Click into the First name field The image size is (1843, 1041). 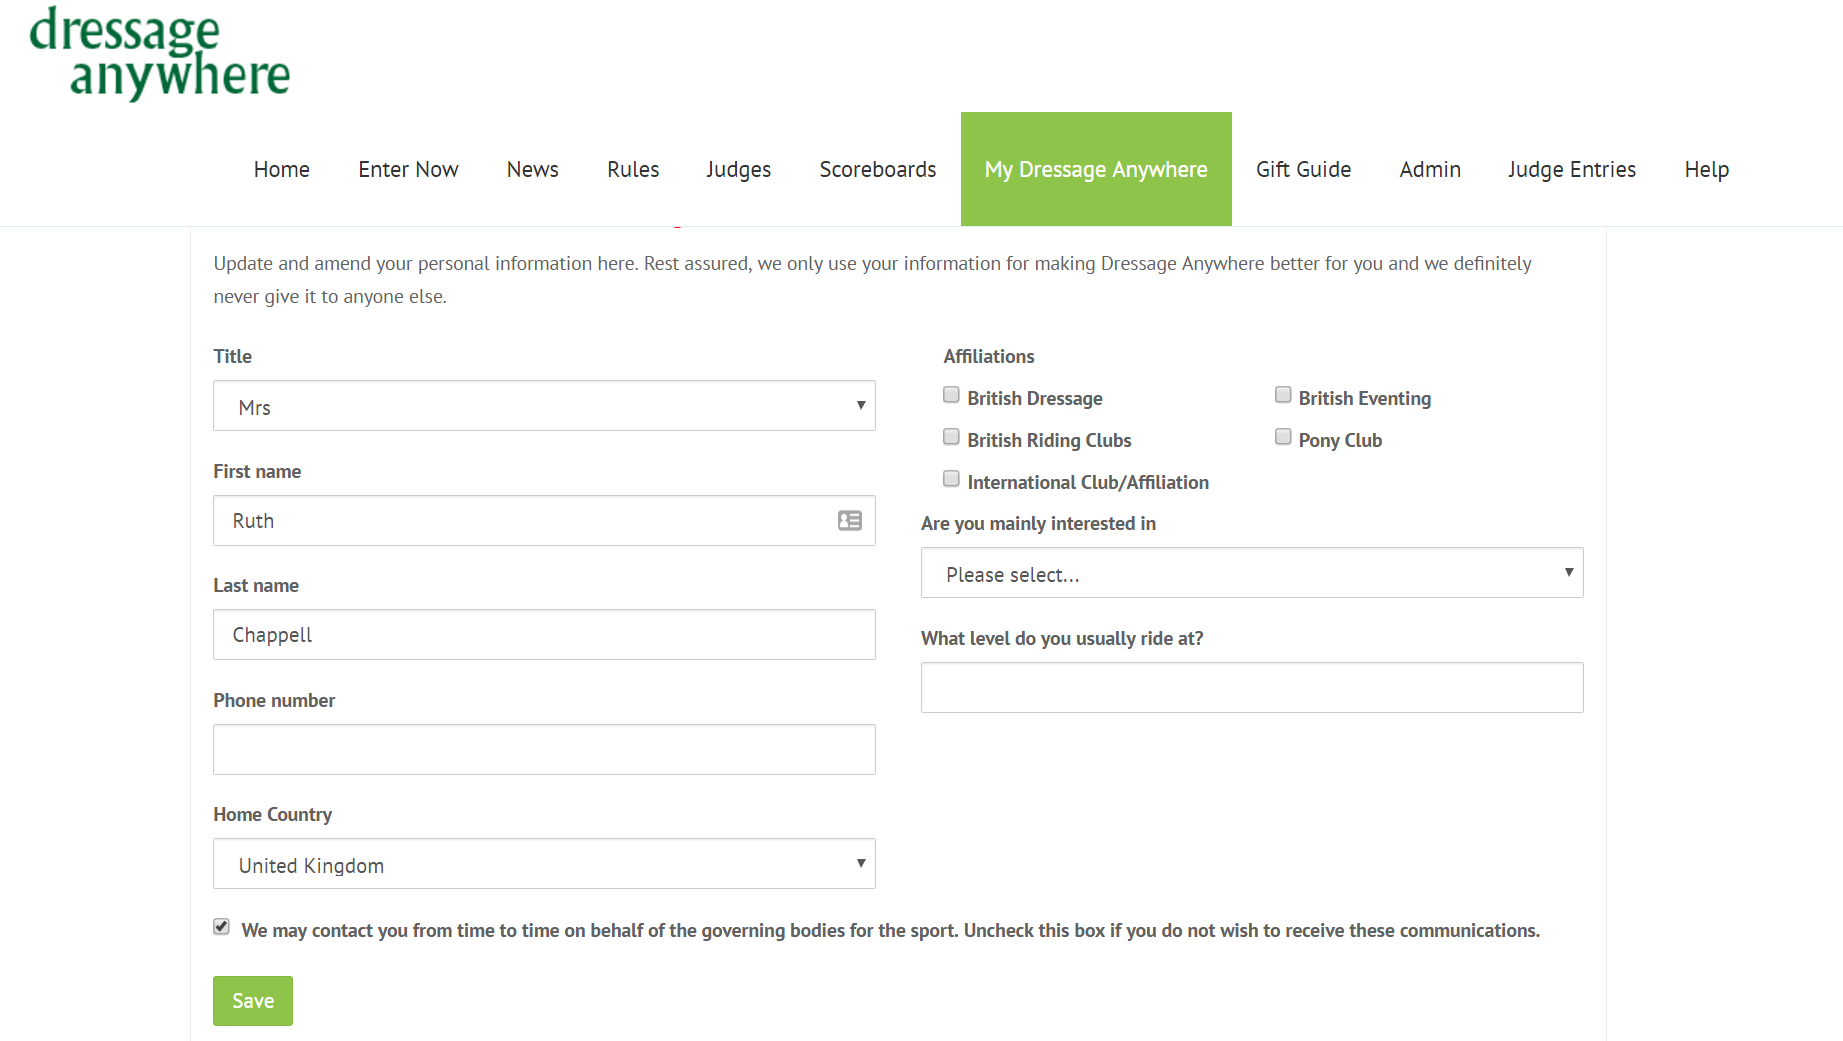(x=544, y=520)
